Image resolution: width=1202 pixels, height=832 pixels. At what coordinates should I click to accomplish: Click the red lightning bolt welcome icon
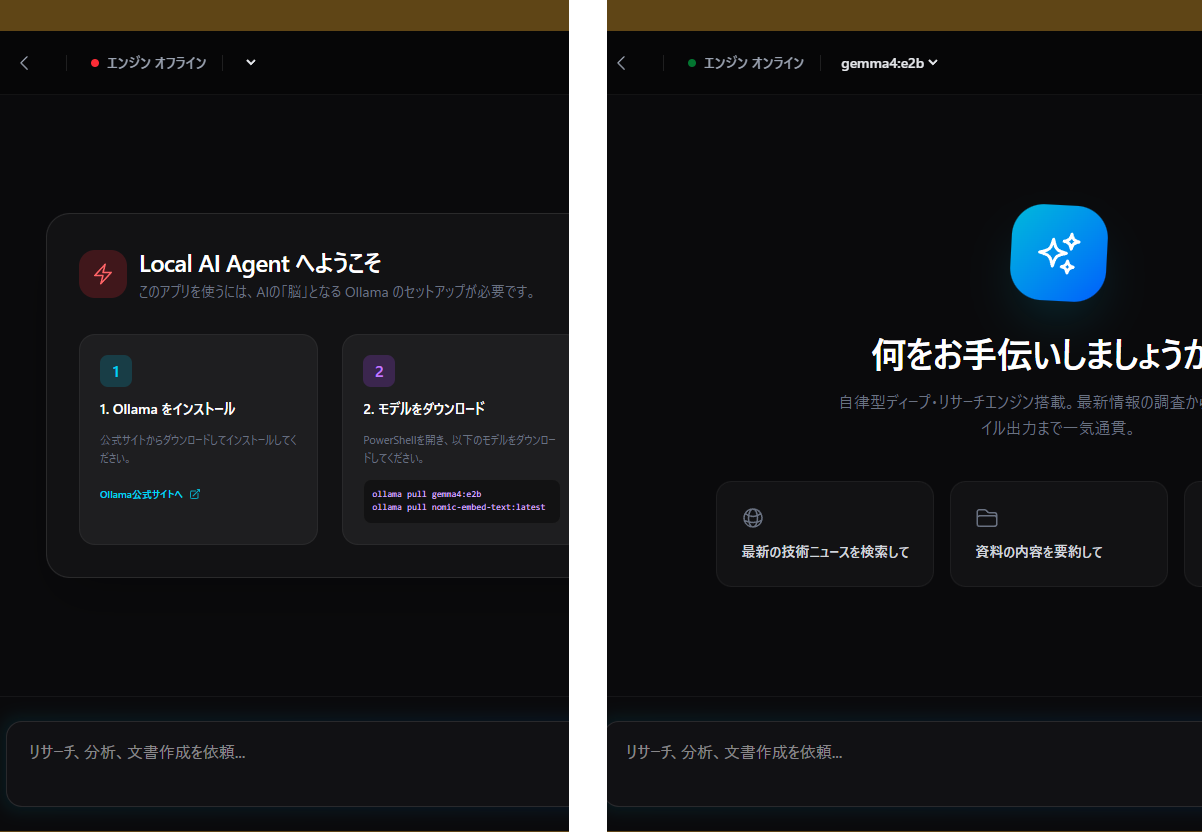(x=103, y=274)
